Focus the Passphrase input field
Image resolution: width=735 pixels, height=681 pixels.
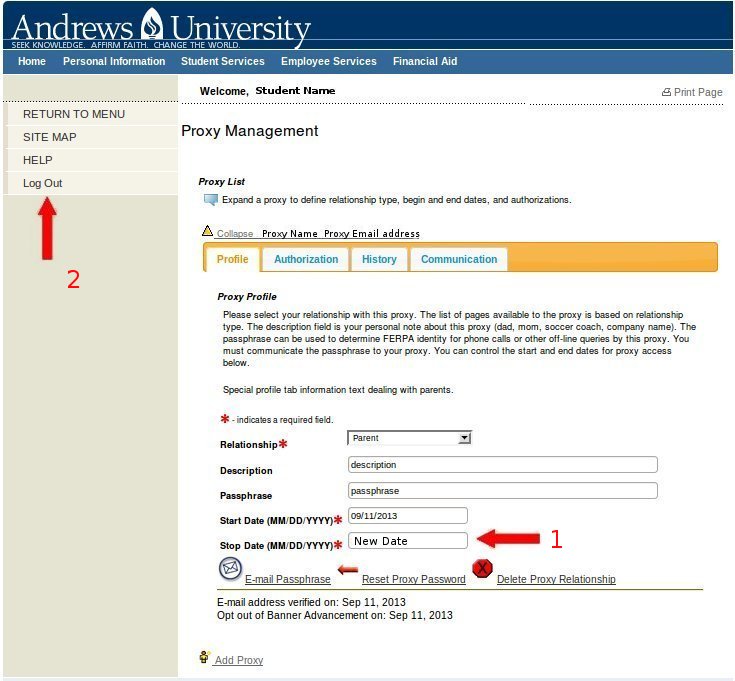click(503, 491)
